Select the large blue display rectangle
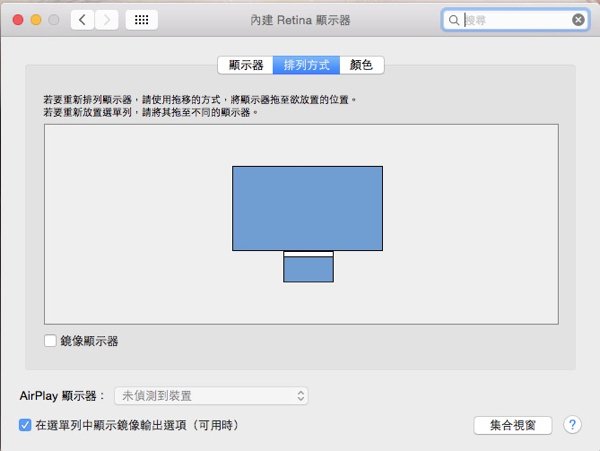This screenshot has width=600, height=451. click(307, 207)
